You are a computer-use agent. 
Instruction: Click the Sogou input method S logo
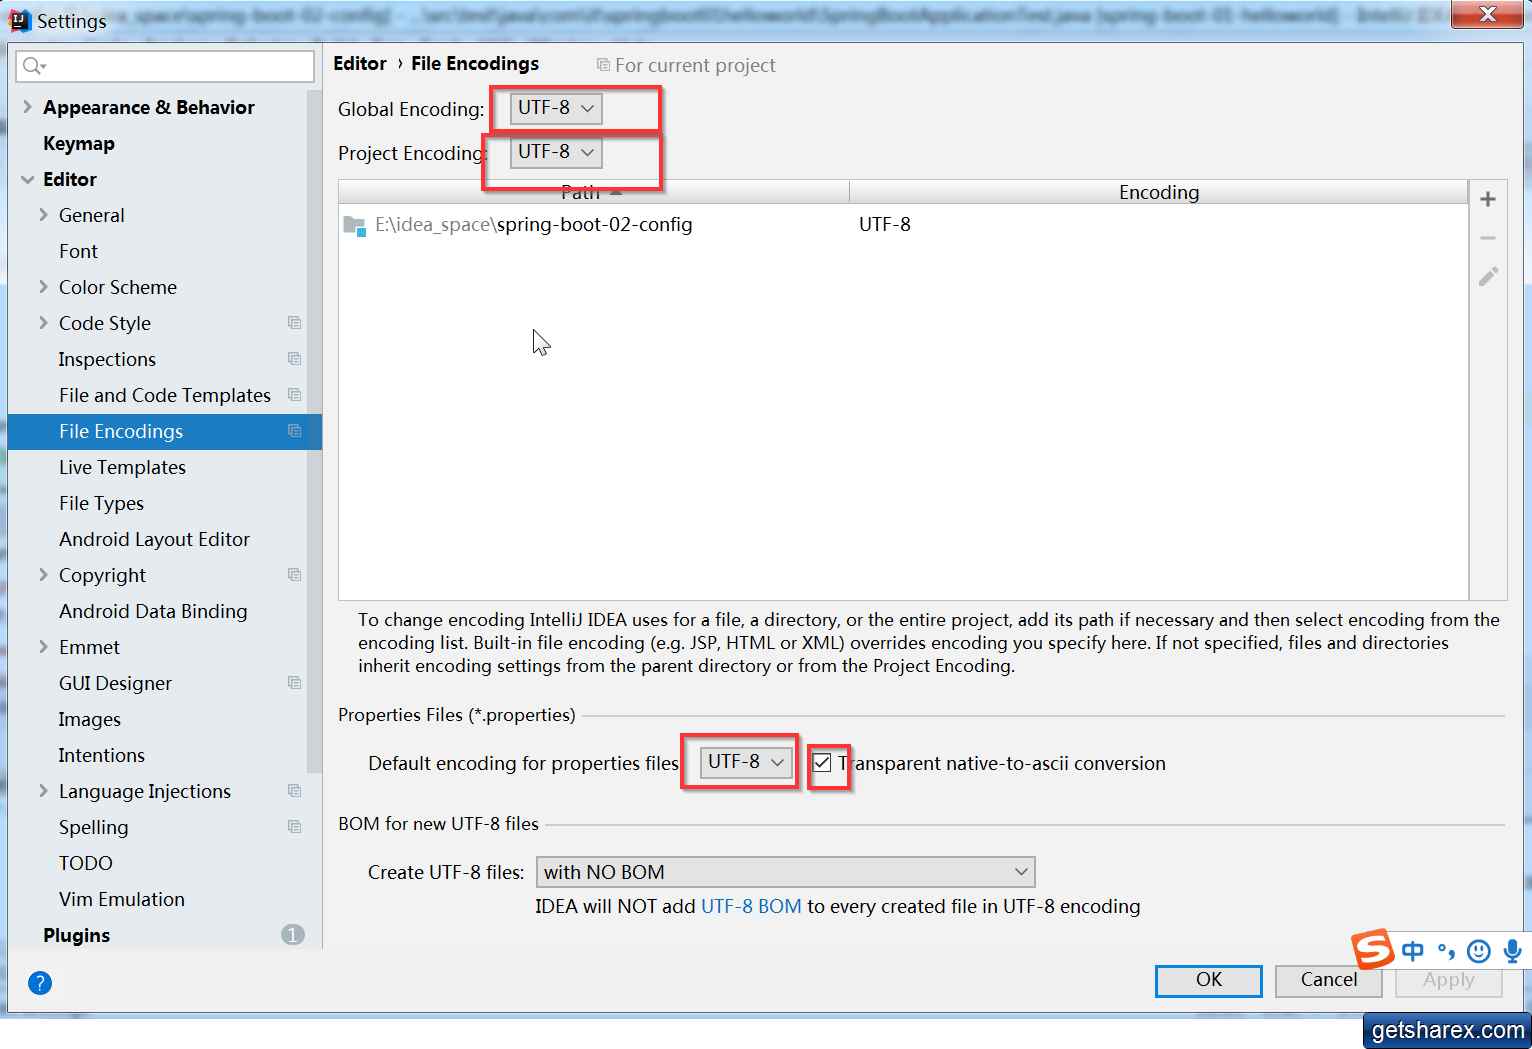(x=1372, y=949)
